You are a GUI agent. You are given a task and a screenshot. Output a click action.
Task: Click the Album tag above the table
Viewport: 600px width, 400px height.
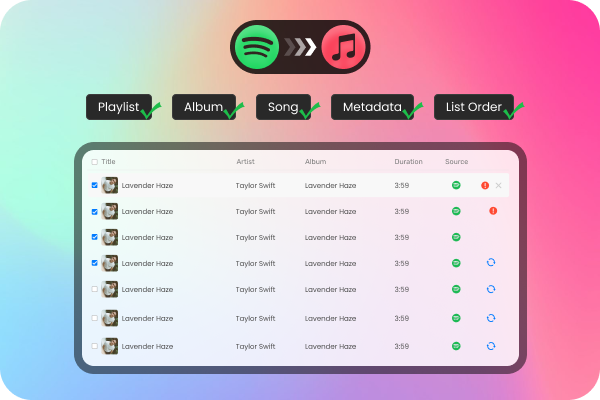203,107
